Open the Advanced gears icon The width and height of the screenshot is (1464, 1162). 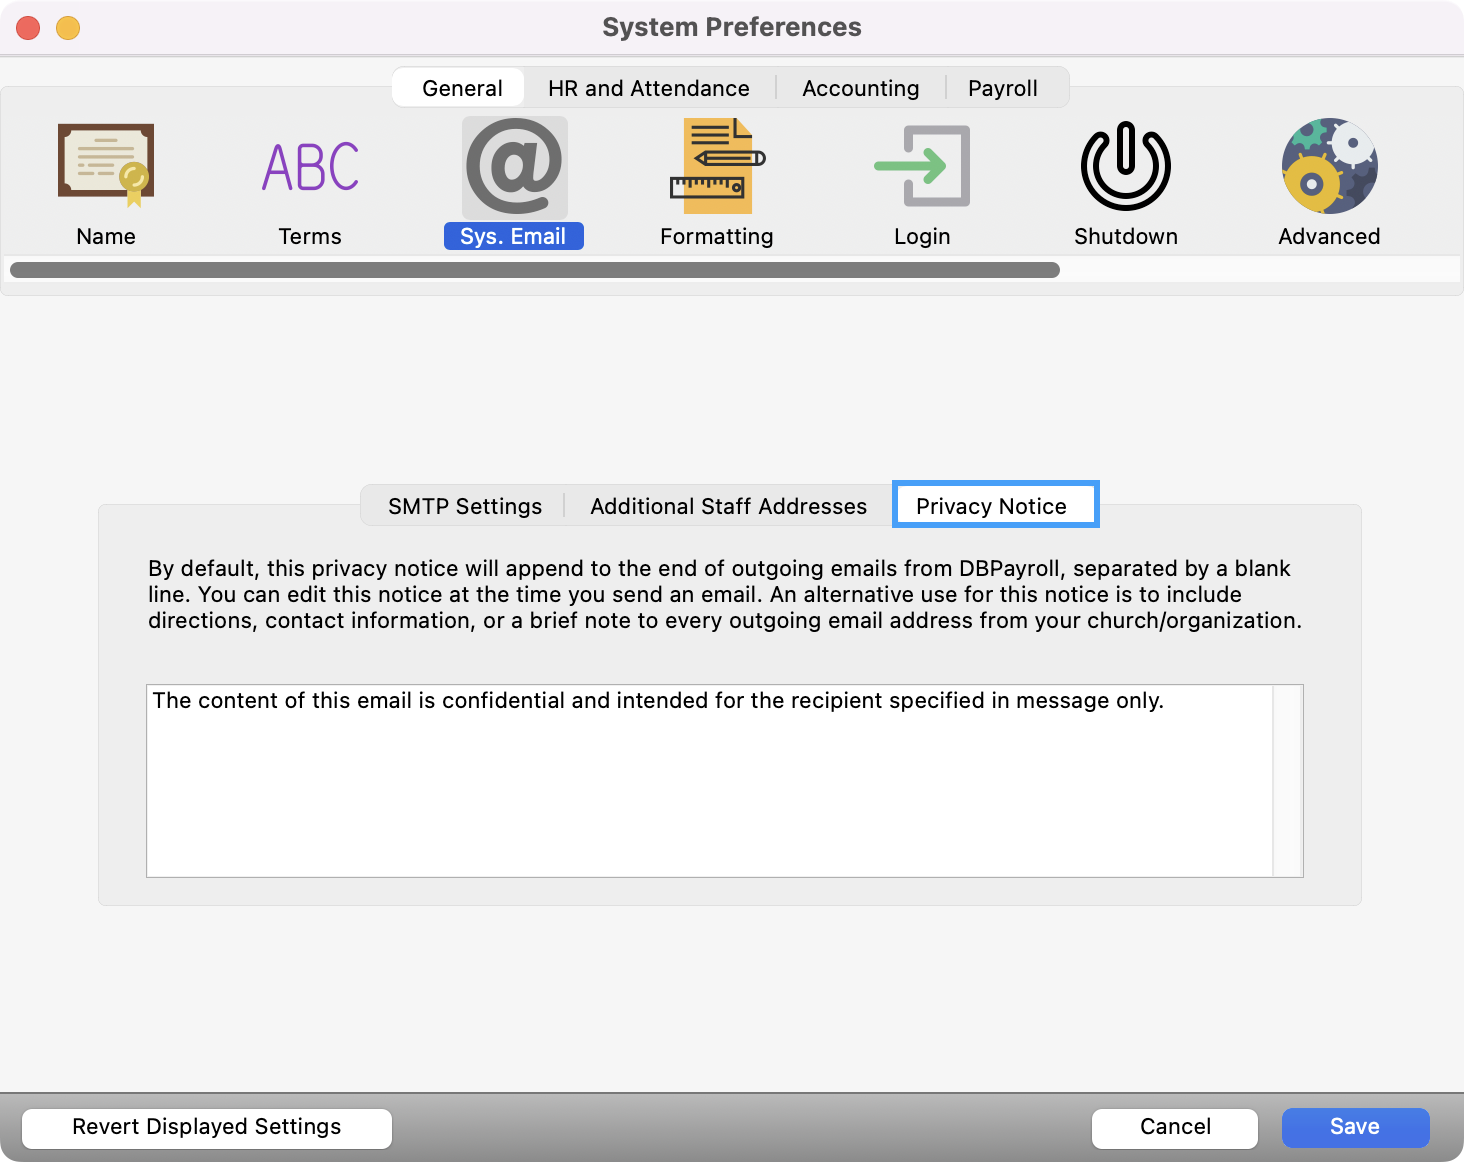(1329, 166)
